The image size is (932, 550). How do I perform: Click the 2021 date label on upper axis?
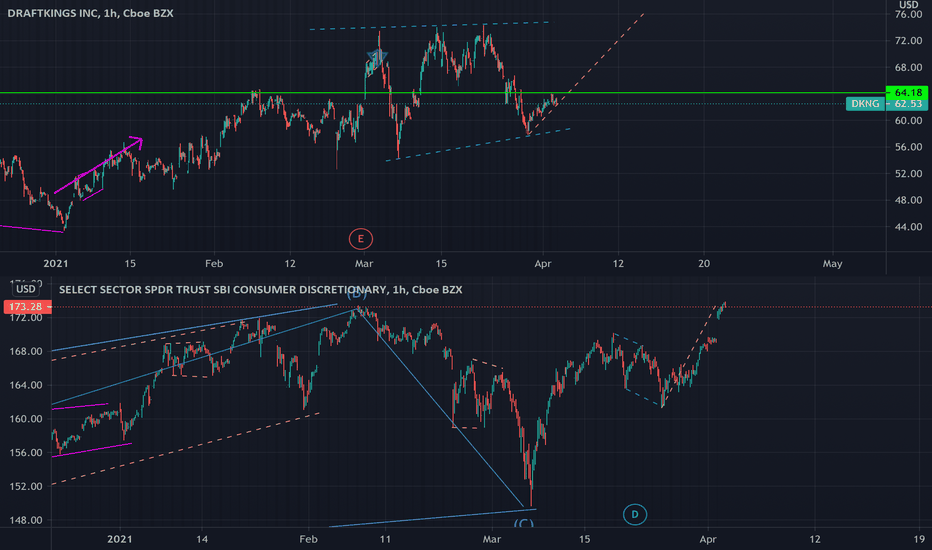click(56, 263)
